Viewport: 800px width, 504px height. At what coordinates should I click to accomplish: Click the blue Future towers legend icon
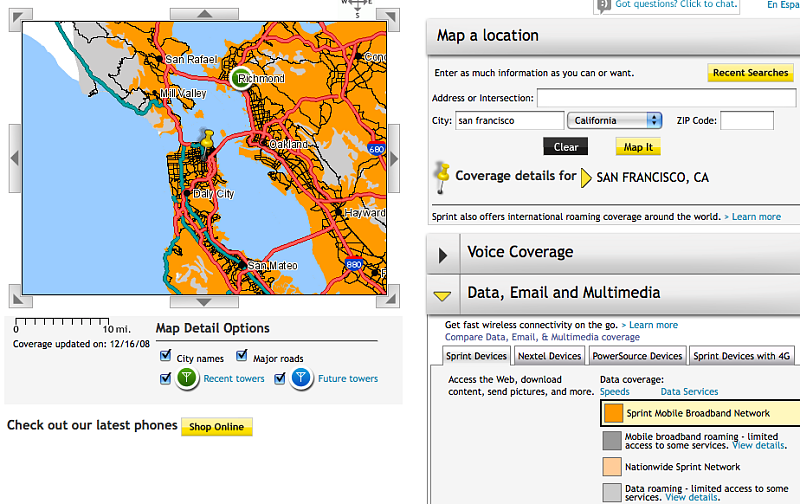click(301, 379)
